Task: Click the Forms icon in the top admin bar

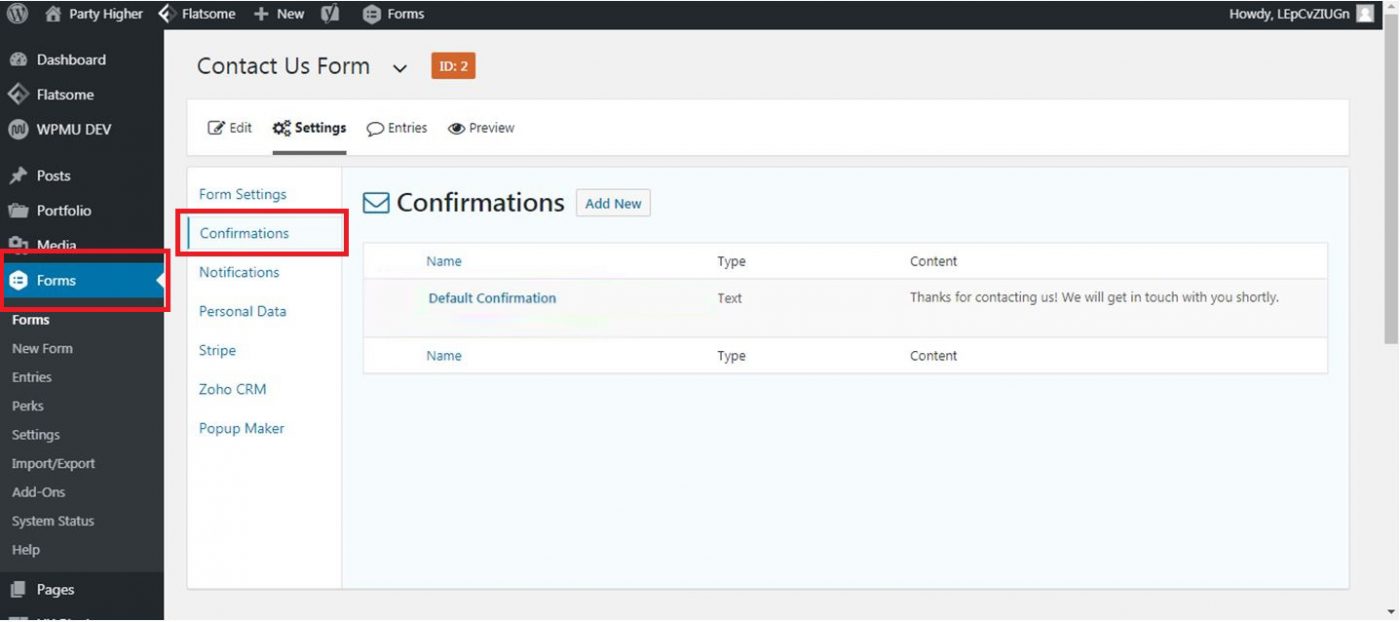Action: (373, 13)
